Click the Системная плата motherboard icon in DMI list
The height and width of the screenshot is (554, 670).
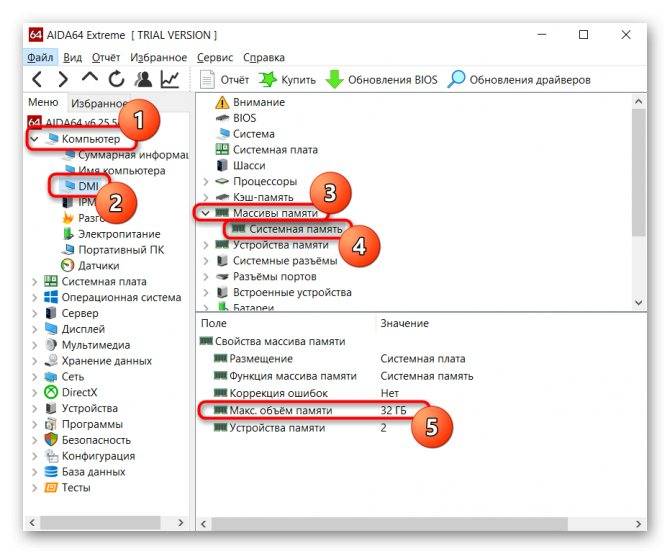222,149
